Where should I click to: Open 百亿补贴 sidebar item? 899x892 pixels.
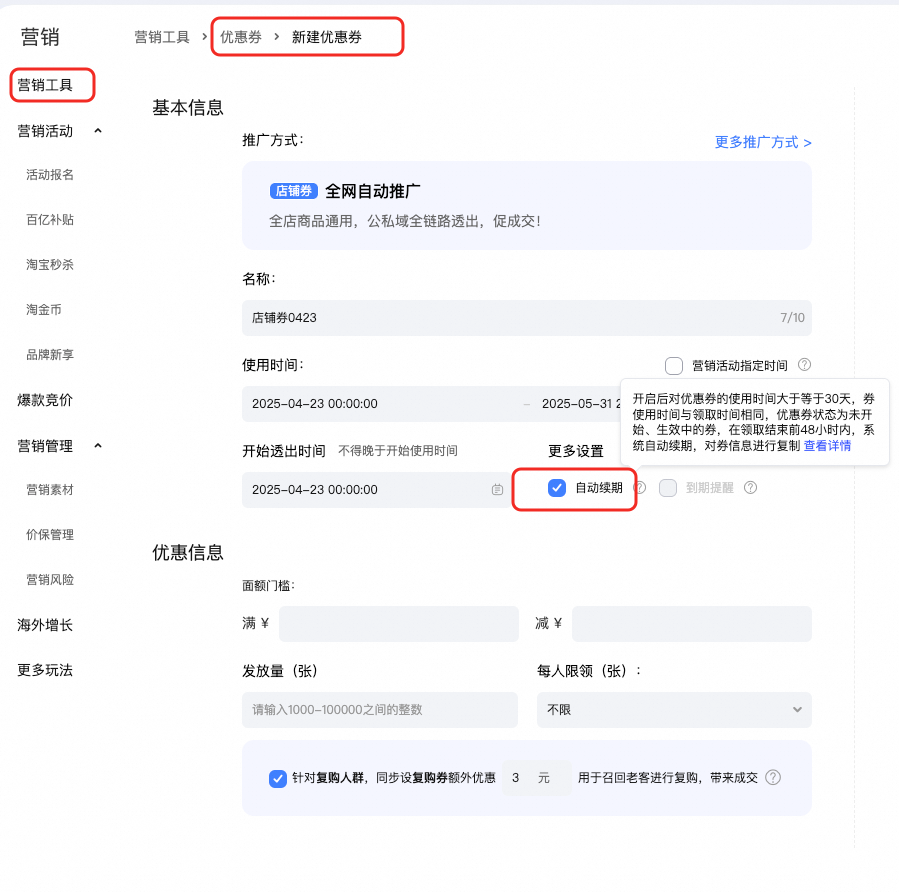click(50, 220)
